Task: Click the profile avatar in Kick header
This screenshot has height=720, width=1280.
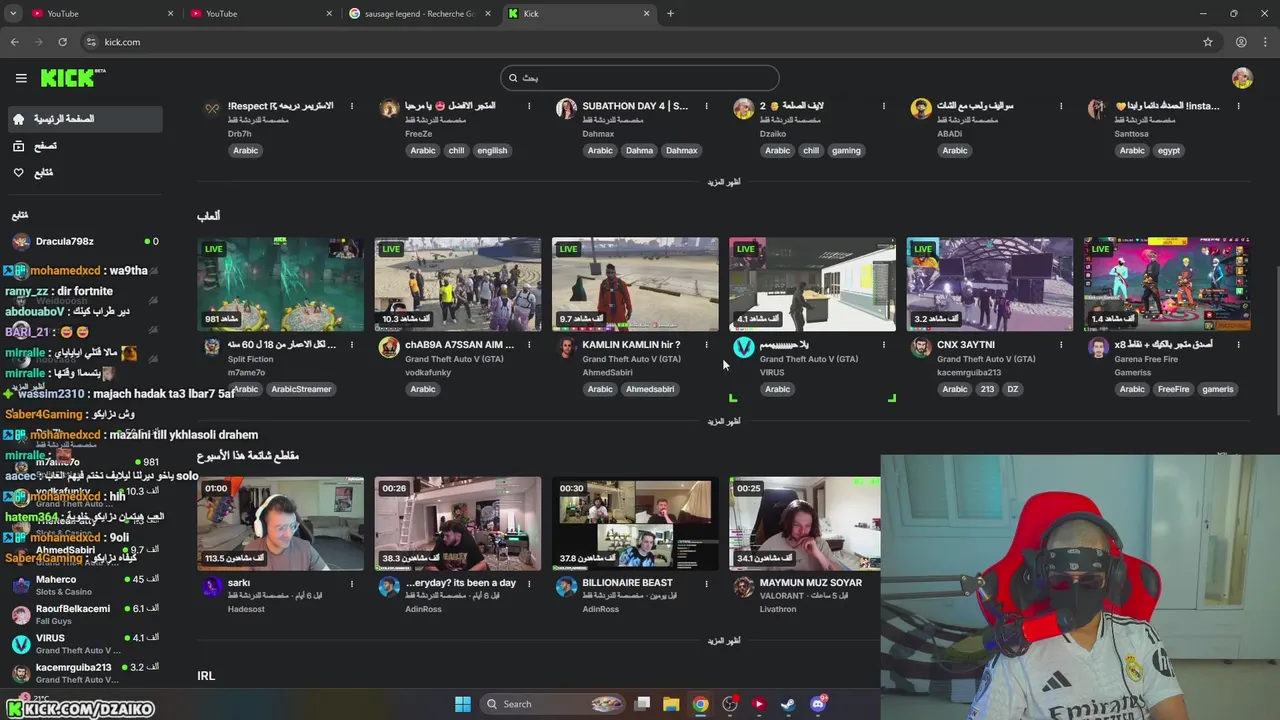Action: pos(1242,78)
